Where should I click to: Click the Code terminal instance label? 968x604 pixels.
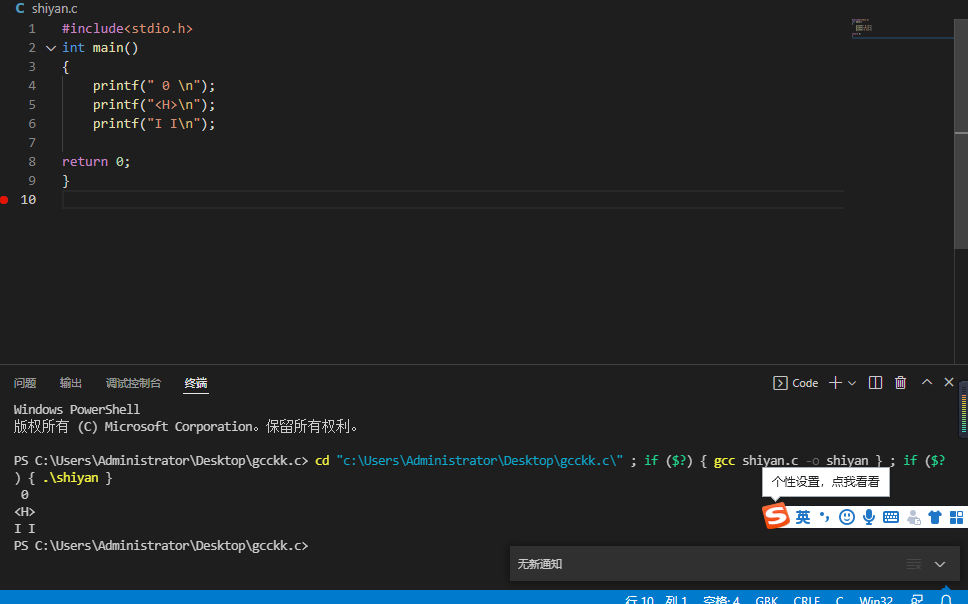(795, 383)
